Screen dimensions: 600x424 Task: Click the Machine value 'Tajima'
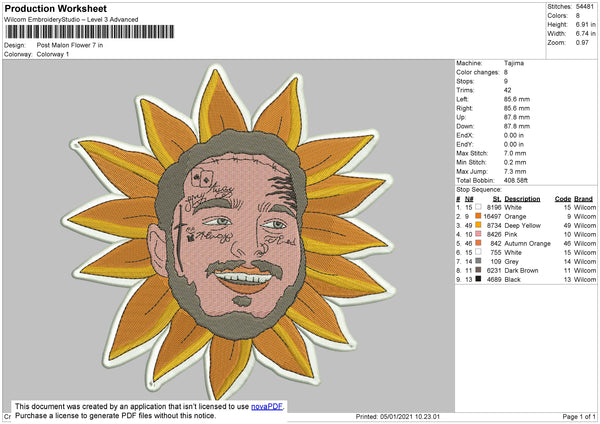514,63
